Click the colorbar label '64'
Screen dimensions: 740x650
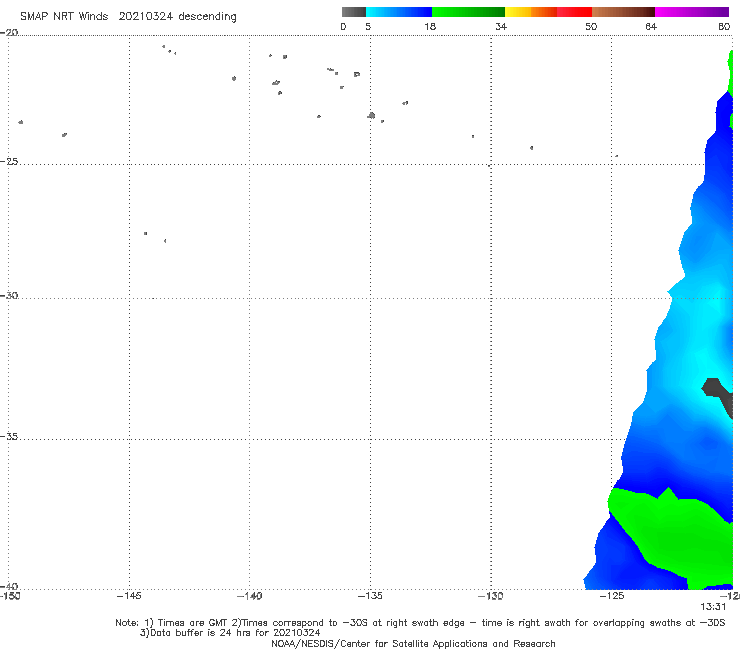651,26
